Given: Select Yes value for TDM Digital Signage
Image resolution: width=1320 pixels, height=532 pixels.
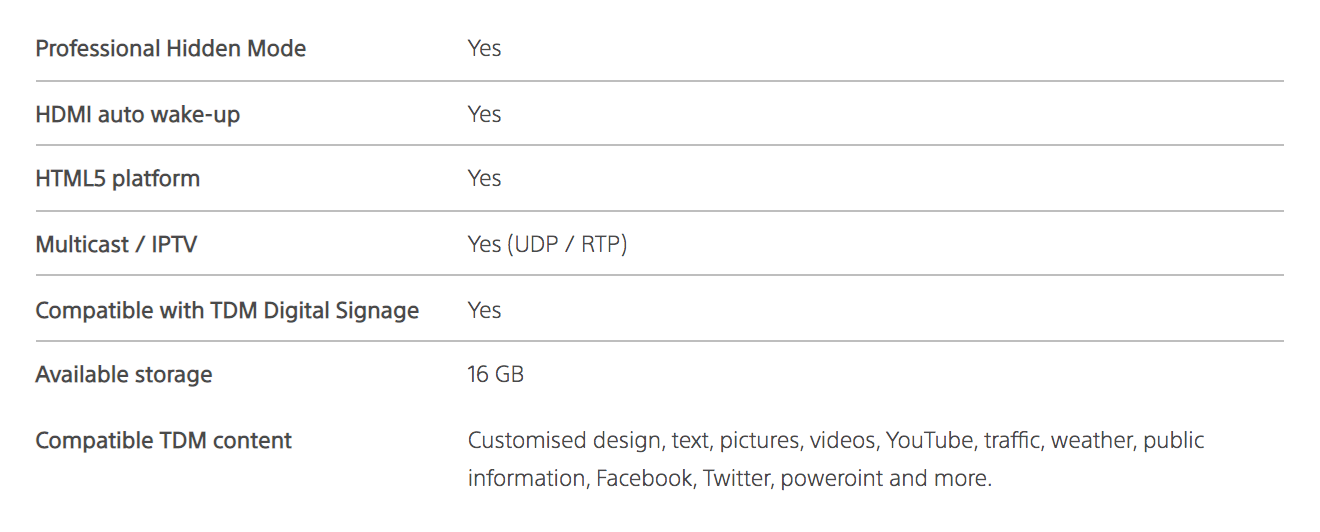Looking at the screenshot, I should [484, 311].
